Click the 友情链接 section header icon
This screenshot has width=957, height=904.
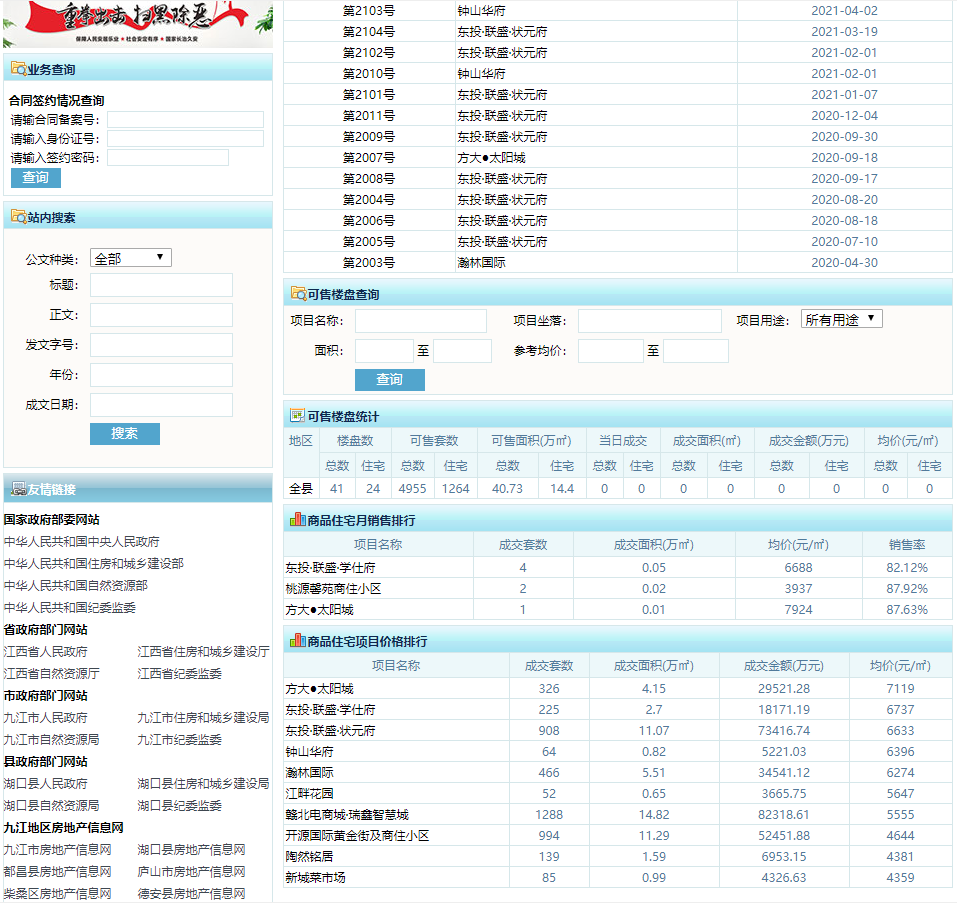coord(18,489)
